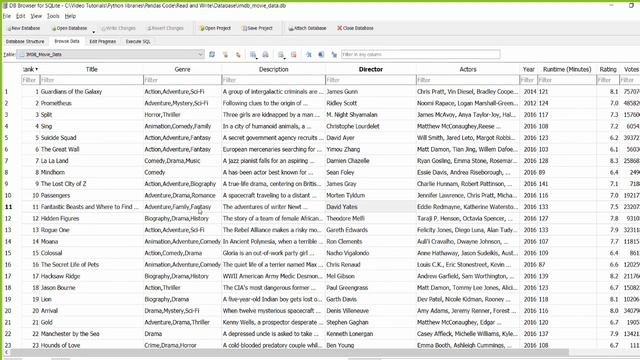Image resolution: width=640 pixels, height=360 pixels.
Task: Select the 'David Yates' director cell
Action: (x=371, y=207)
